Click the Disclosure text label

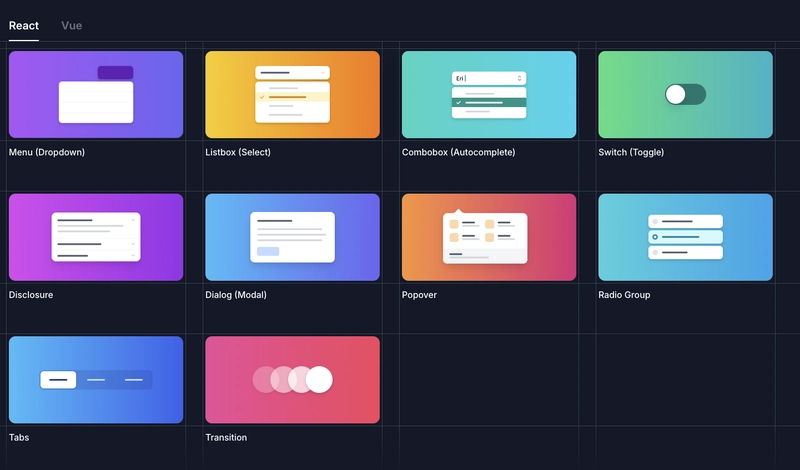tap(31, 296)
